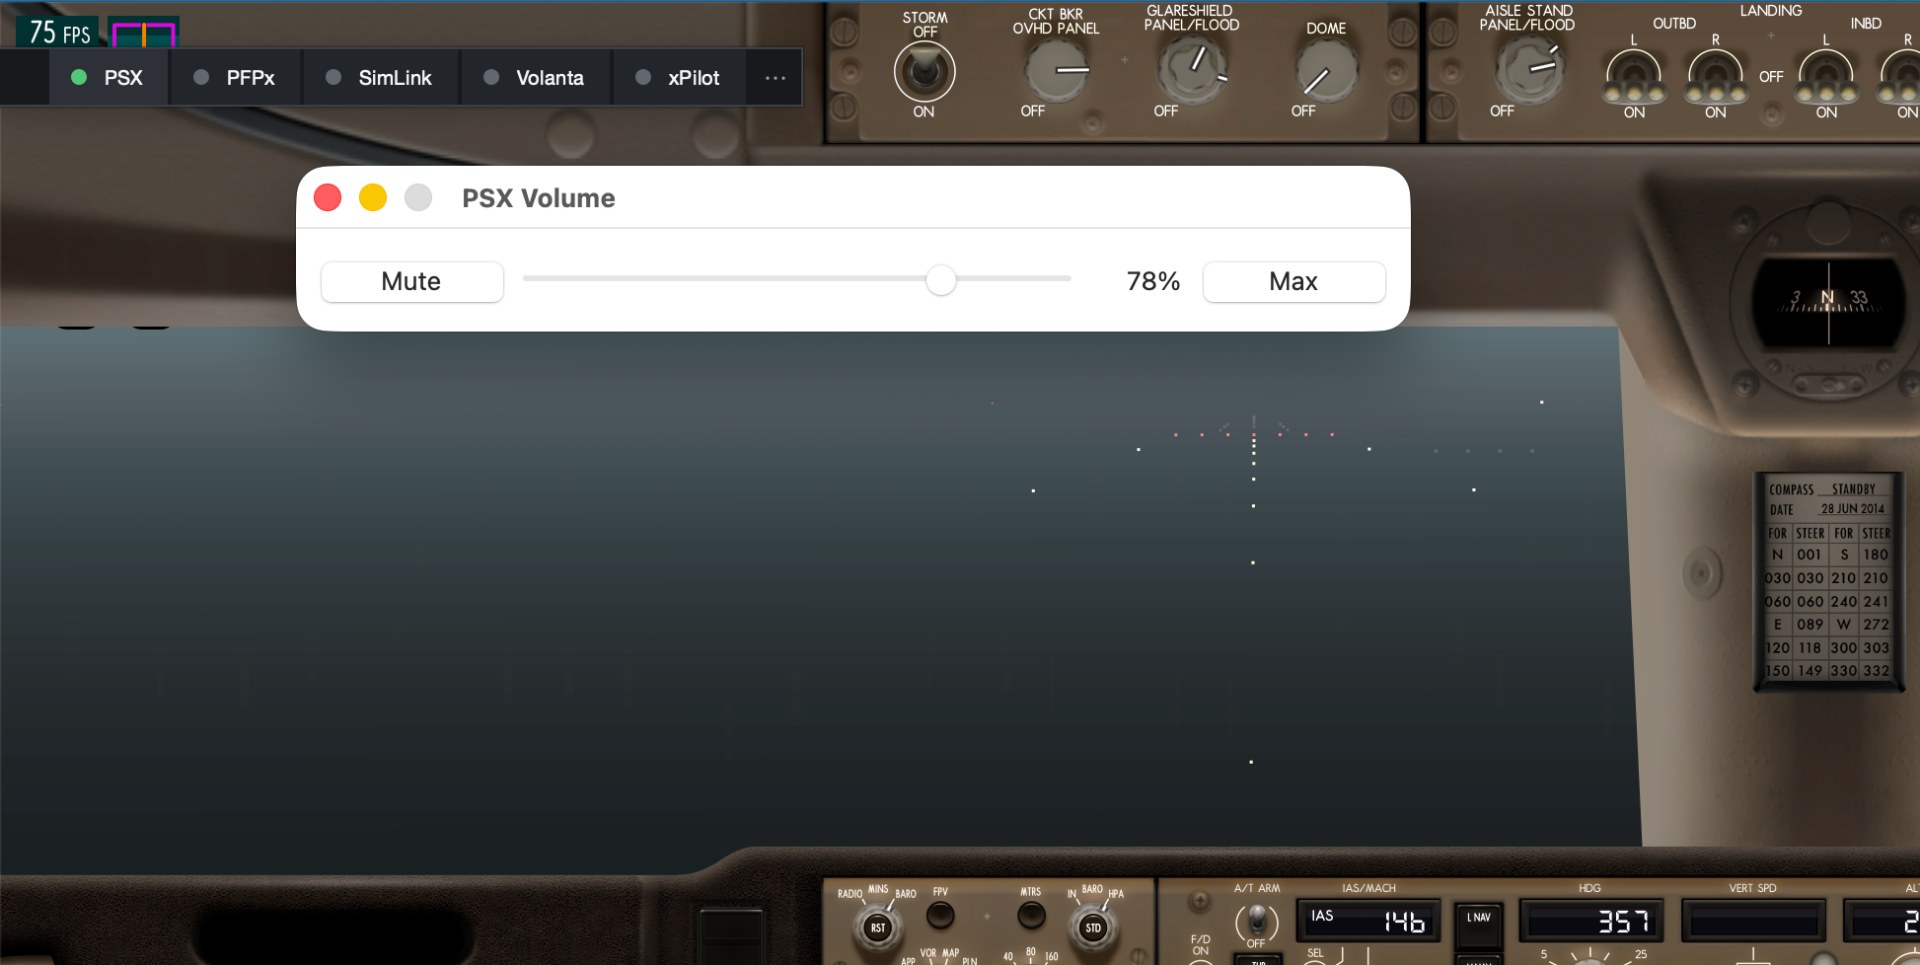
Task: Flip the STORM light toggle switch
Action: click(x=924, y=71)
